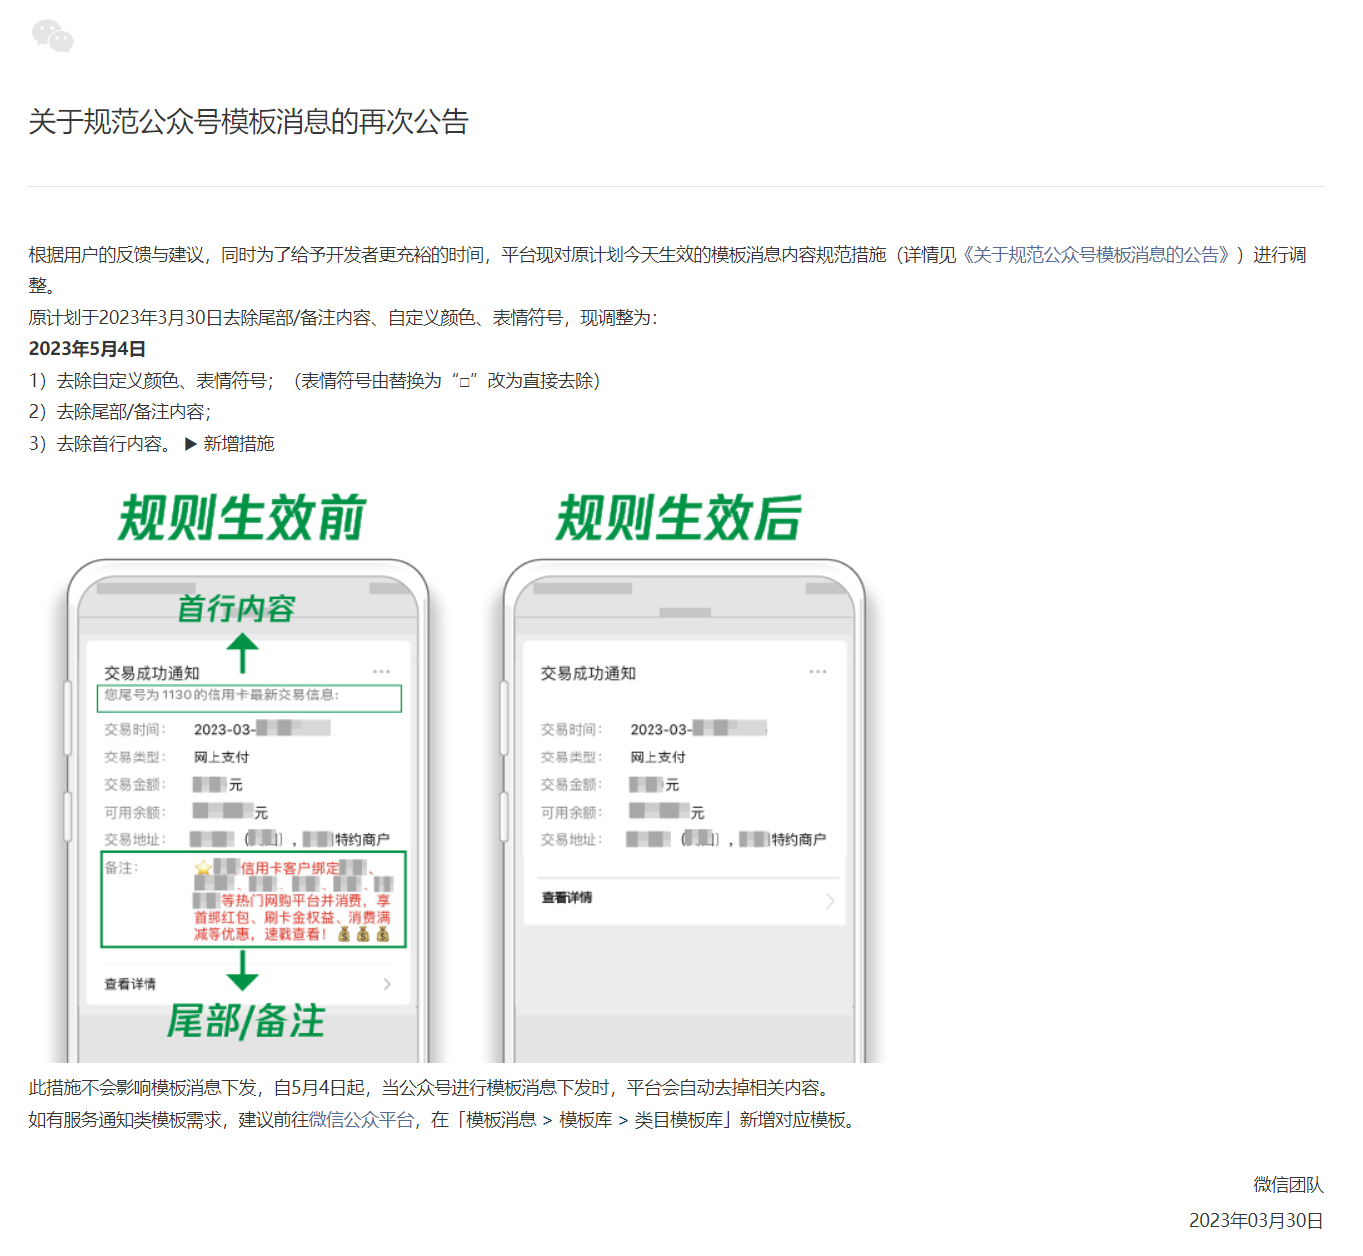
Task: Open the 关于规范公众号模板消息的公告 link
Action: click(1096, 255)
